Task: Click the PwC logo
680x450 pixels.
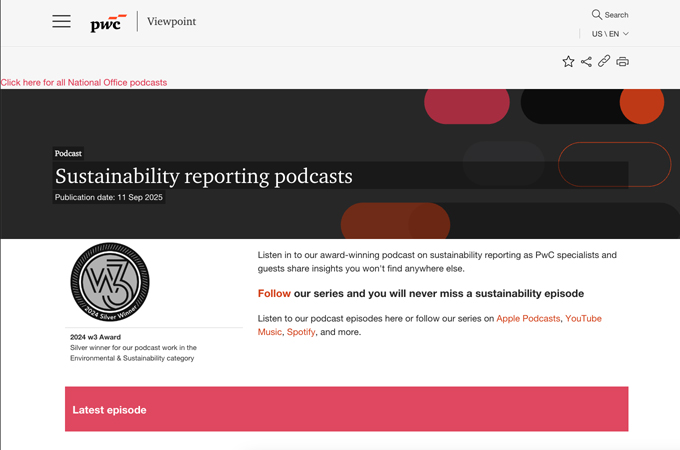Action: pos(108,22)
